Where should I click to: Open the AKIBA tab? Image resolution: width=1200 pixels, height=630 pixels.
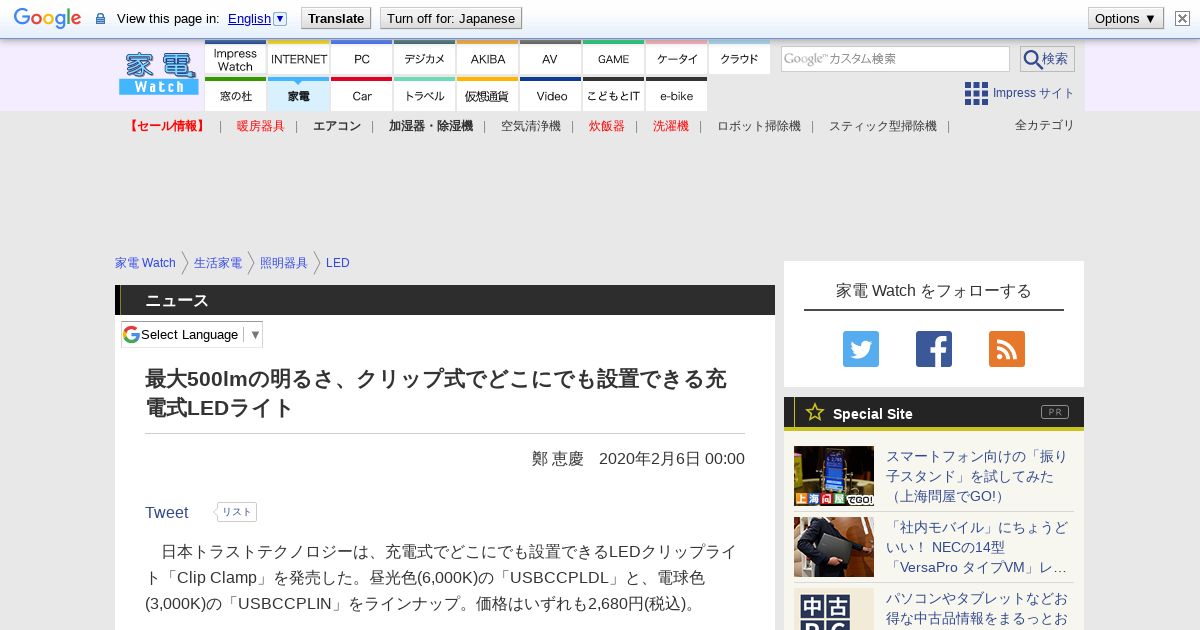[488, 59]
